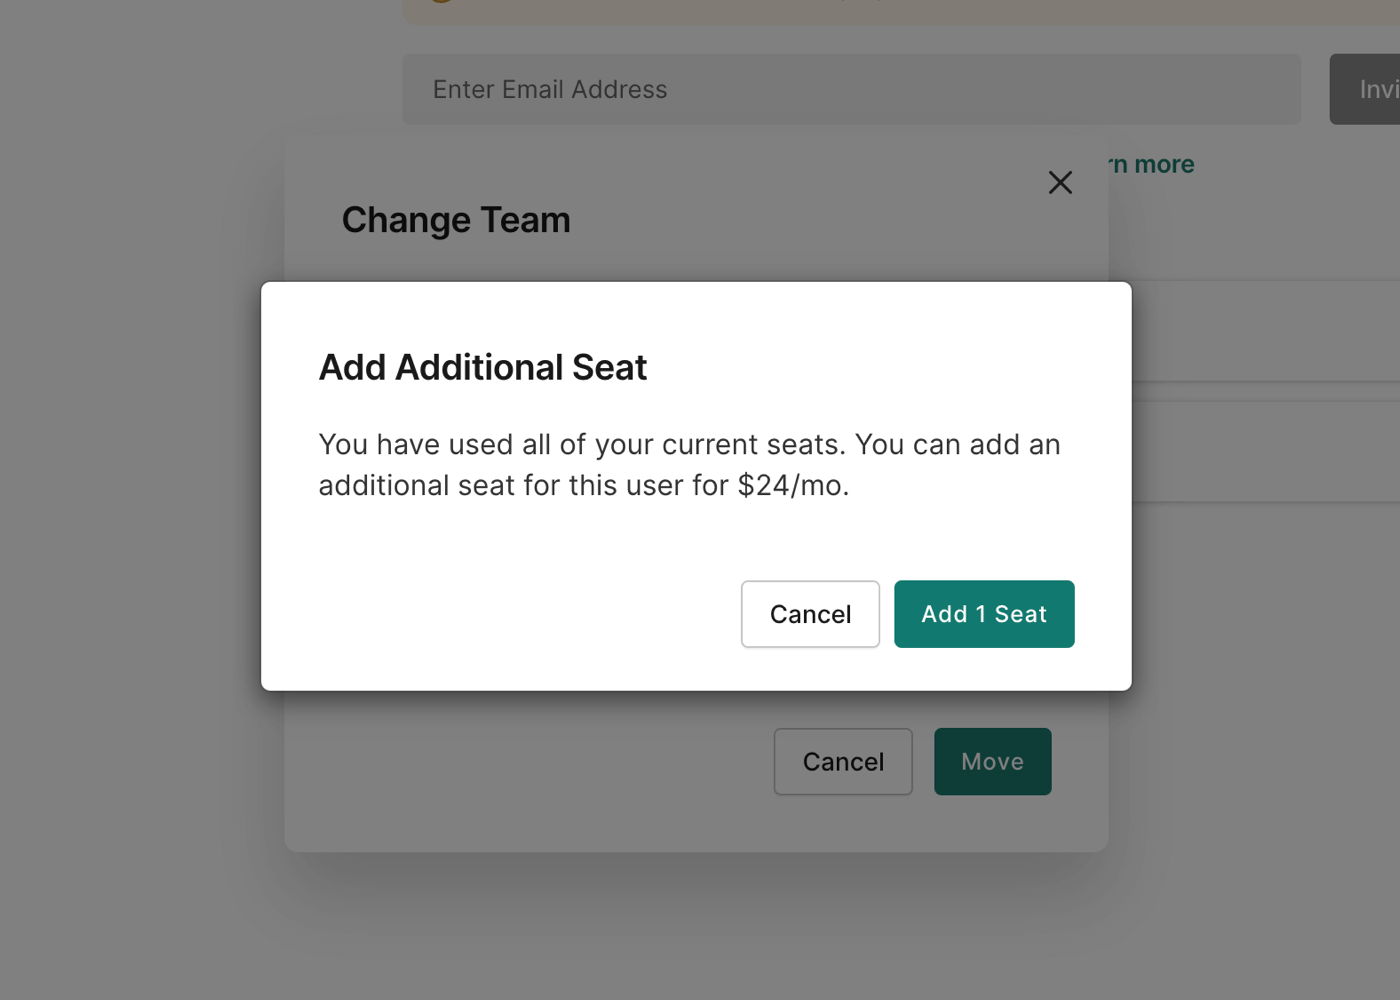
Task: Click the word 'Seat' in the dialog heading
Action: [609, 367]
